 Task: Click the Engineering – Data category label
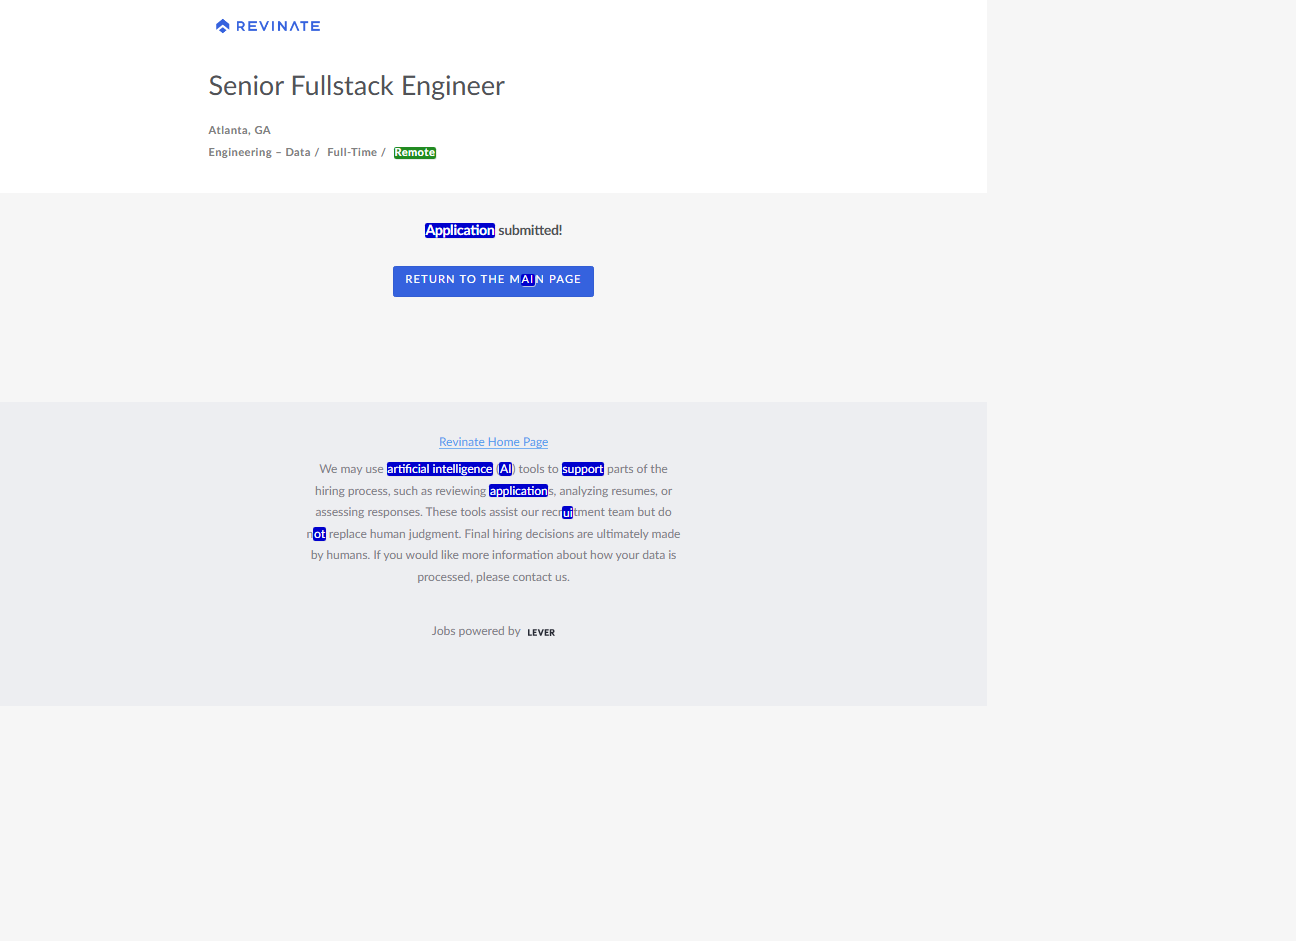click(259, 153)
